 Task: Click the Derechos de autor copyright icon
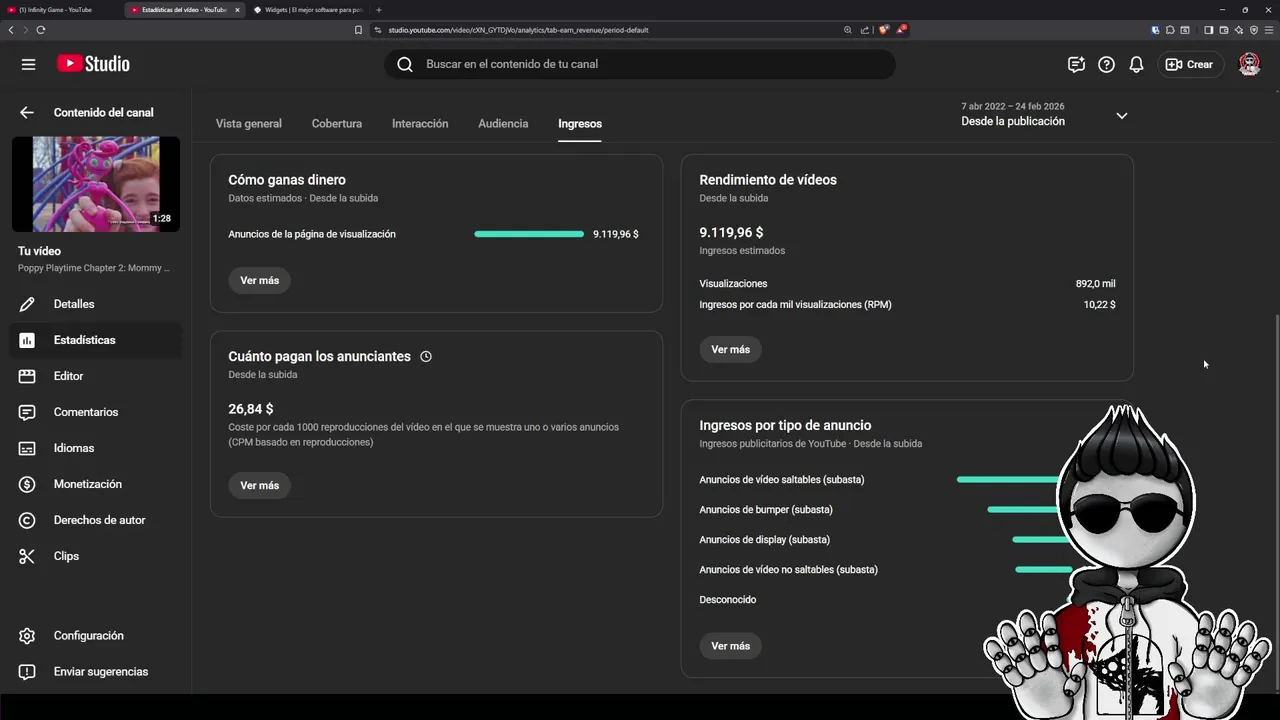point(27,520)
